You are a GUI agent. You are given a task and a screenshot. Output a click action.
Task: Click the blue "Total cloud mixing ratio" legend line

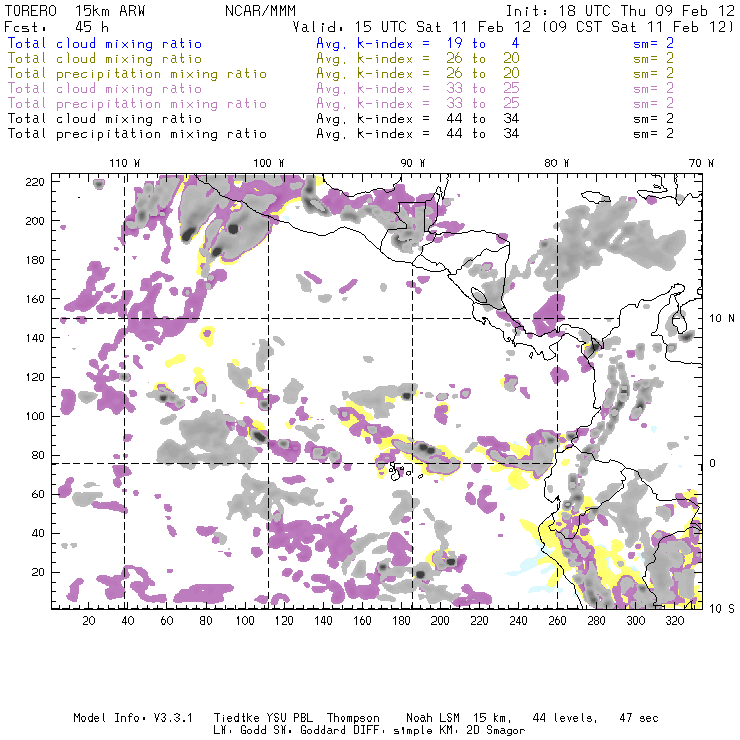[x=105, y=43]
